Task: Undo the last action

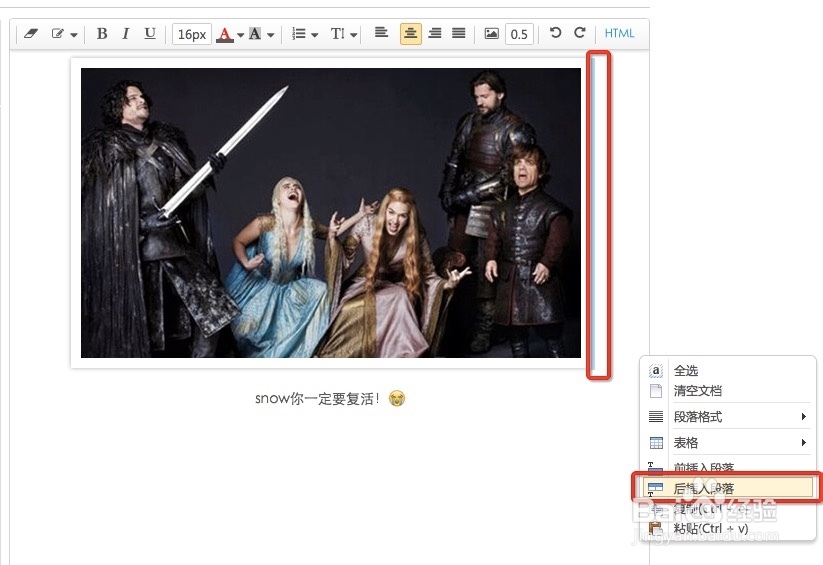Action: coord(555,33)
